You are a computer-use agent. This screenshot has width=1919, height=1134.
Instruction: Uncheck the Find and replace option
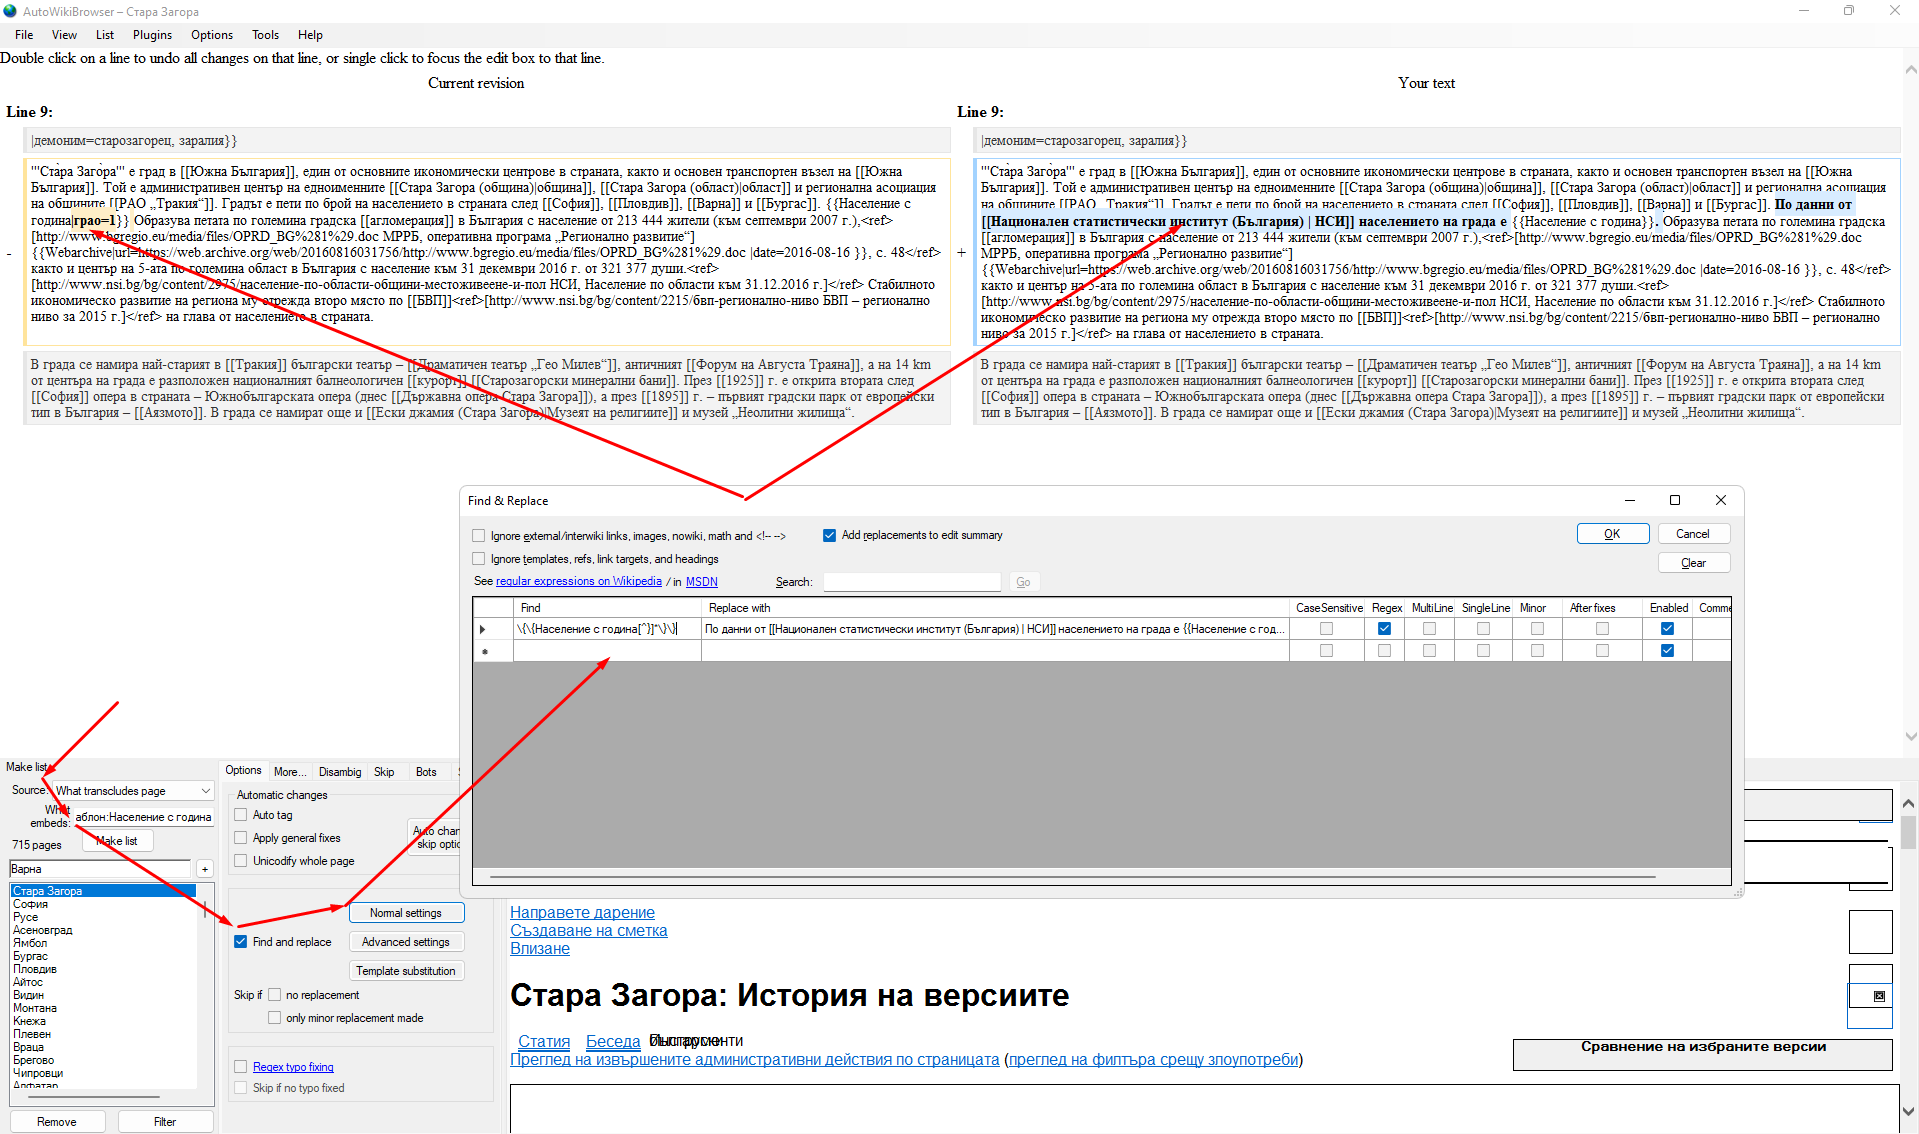coord(241,942)
